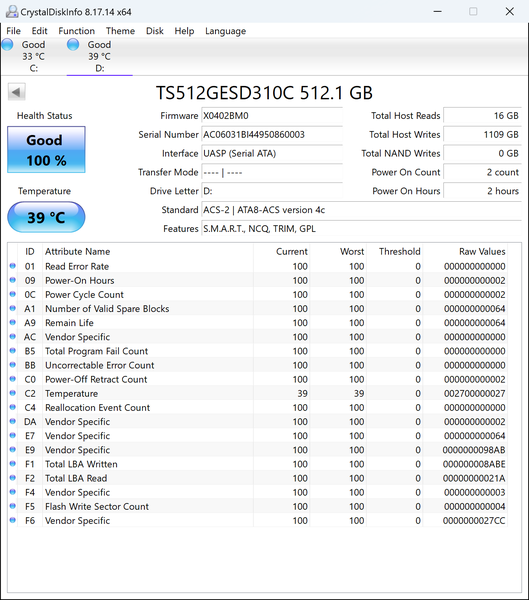Click the status dot for Total LBA Written
The height and width of the screenshot is (600, 529).
point(13,464)
